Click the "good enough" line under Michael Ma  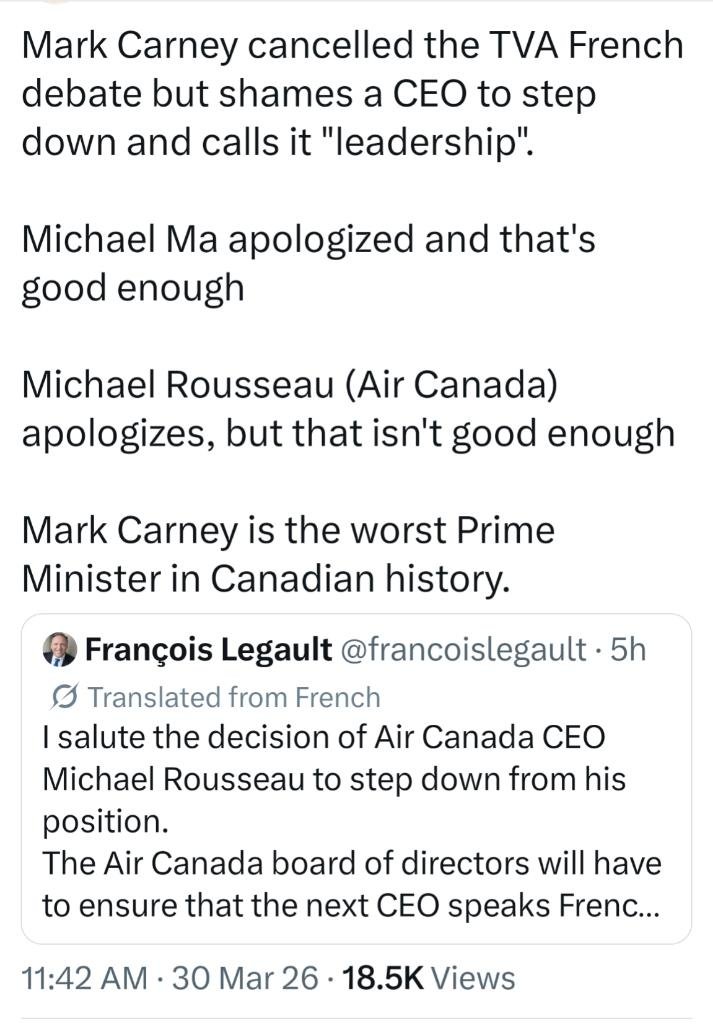[132, 287]
